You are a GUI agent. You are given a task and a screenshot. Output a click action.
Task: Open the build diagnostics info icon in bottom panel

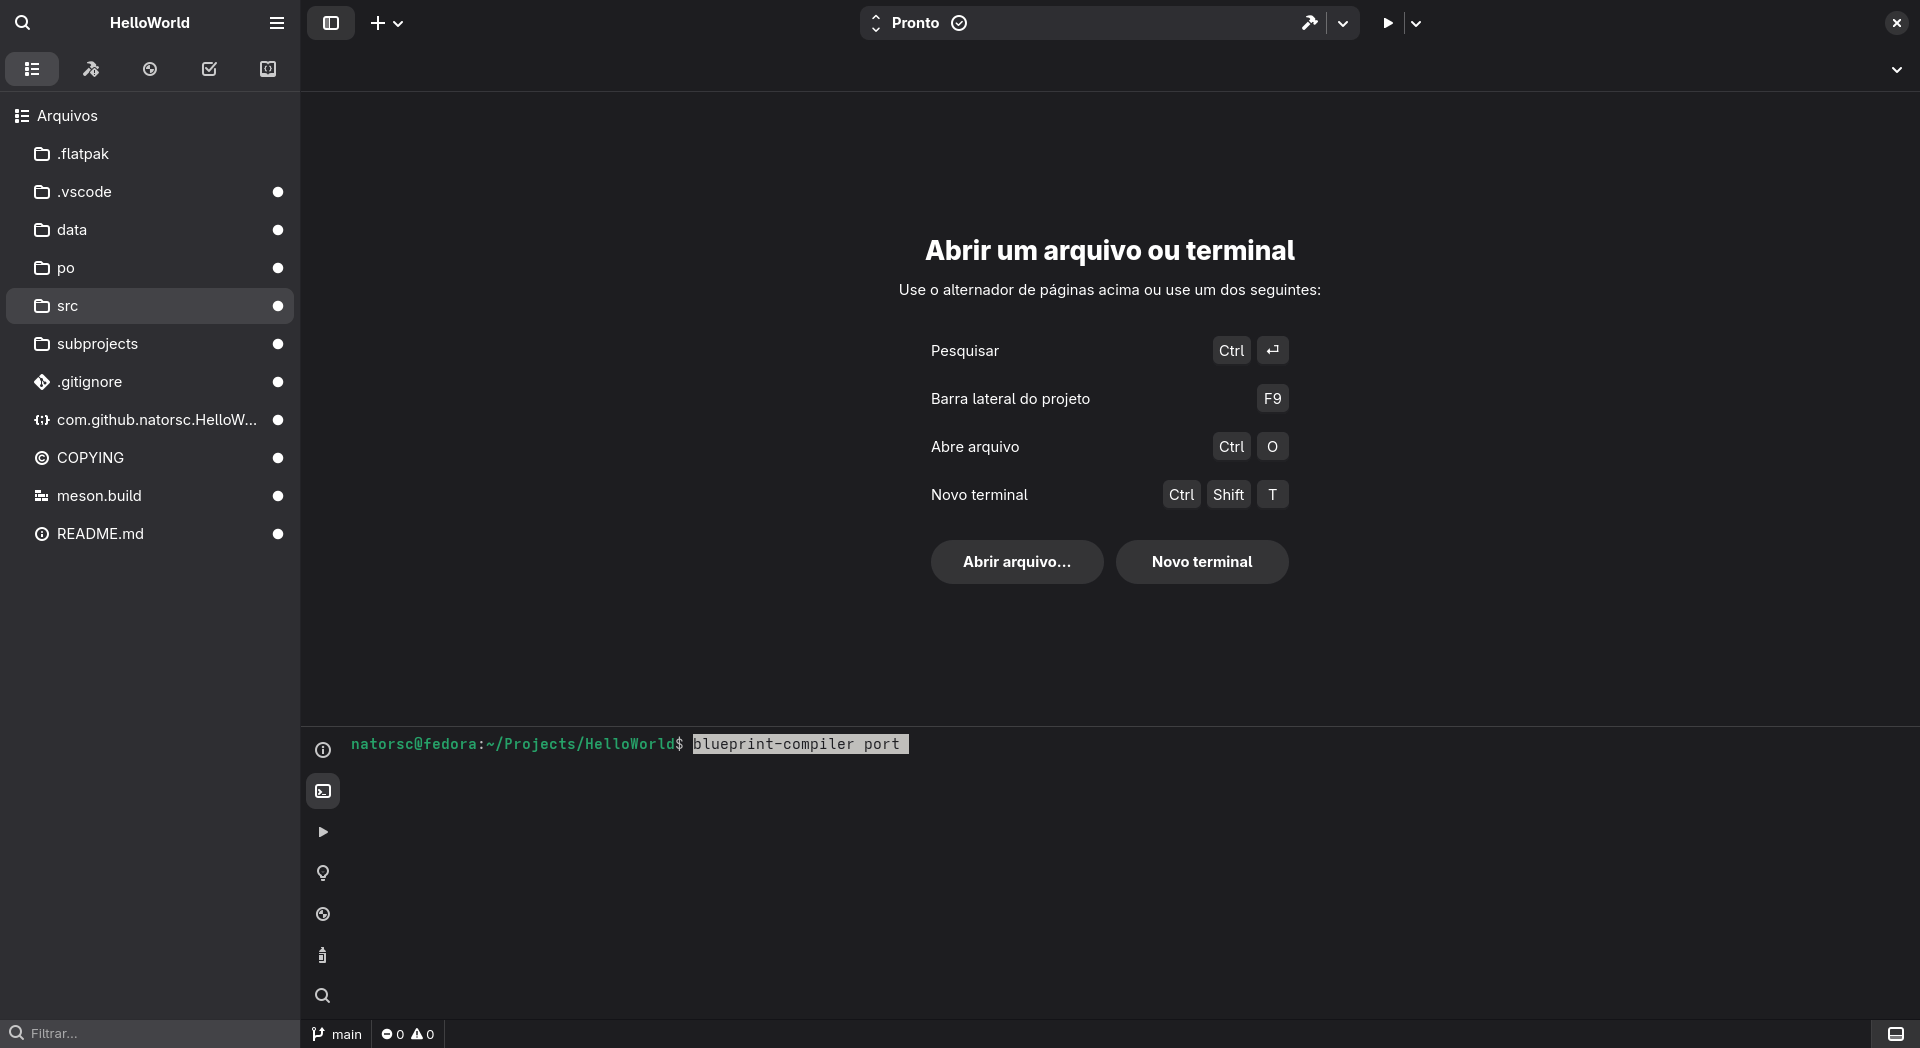323,750
